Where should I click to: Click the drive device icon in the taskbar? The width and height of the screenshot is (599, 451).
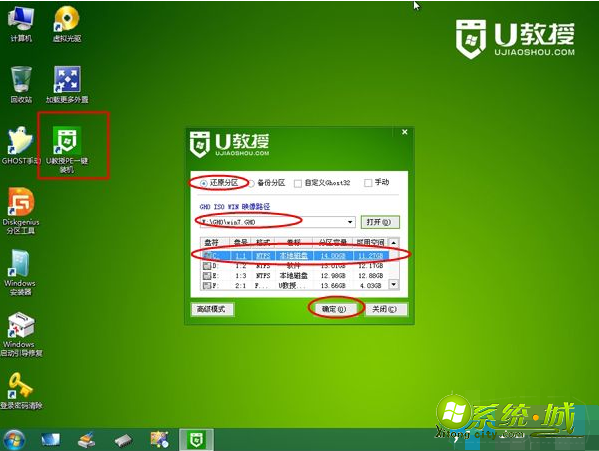123,440
